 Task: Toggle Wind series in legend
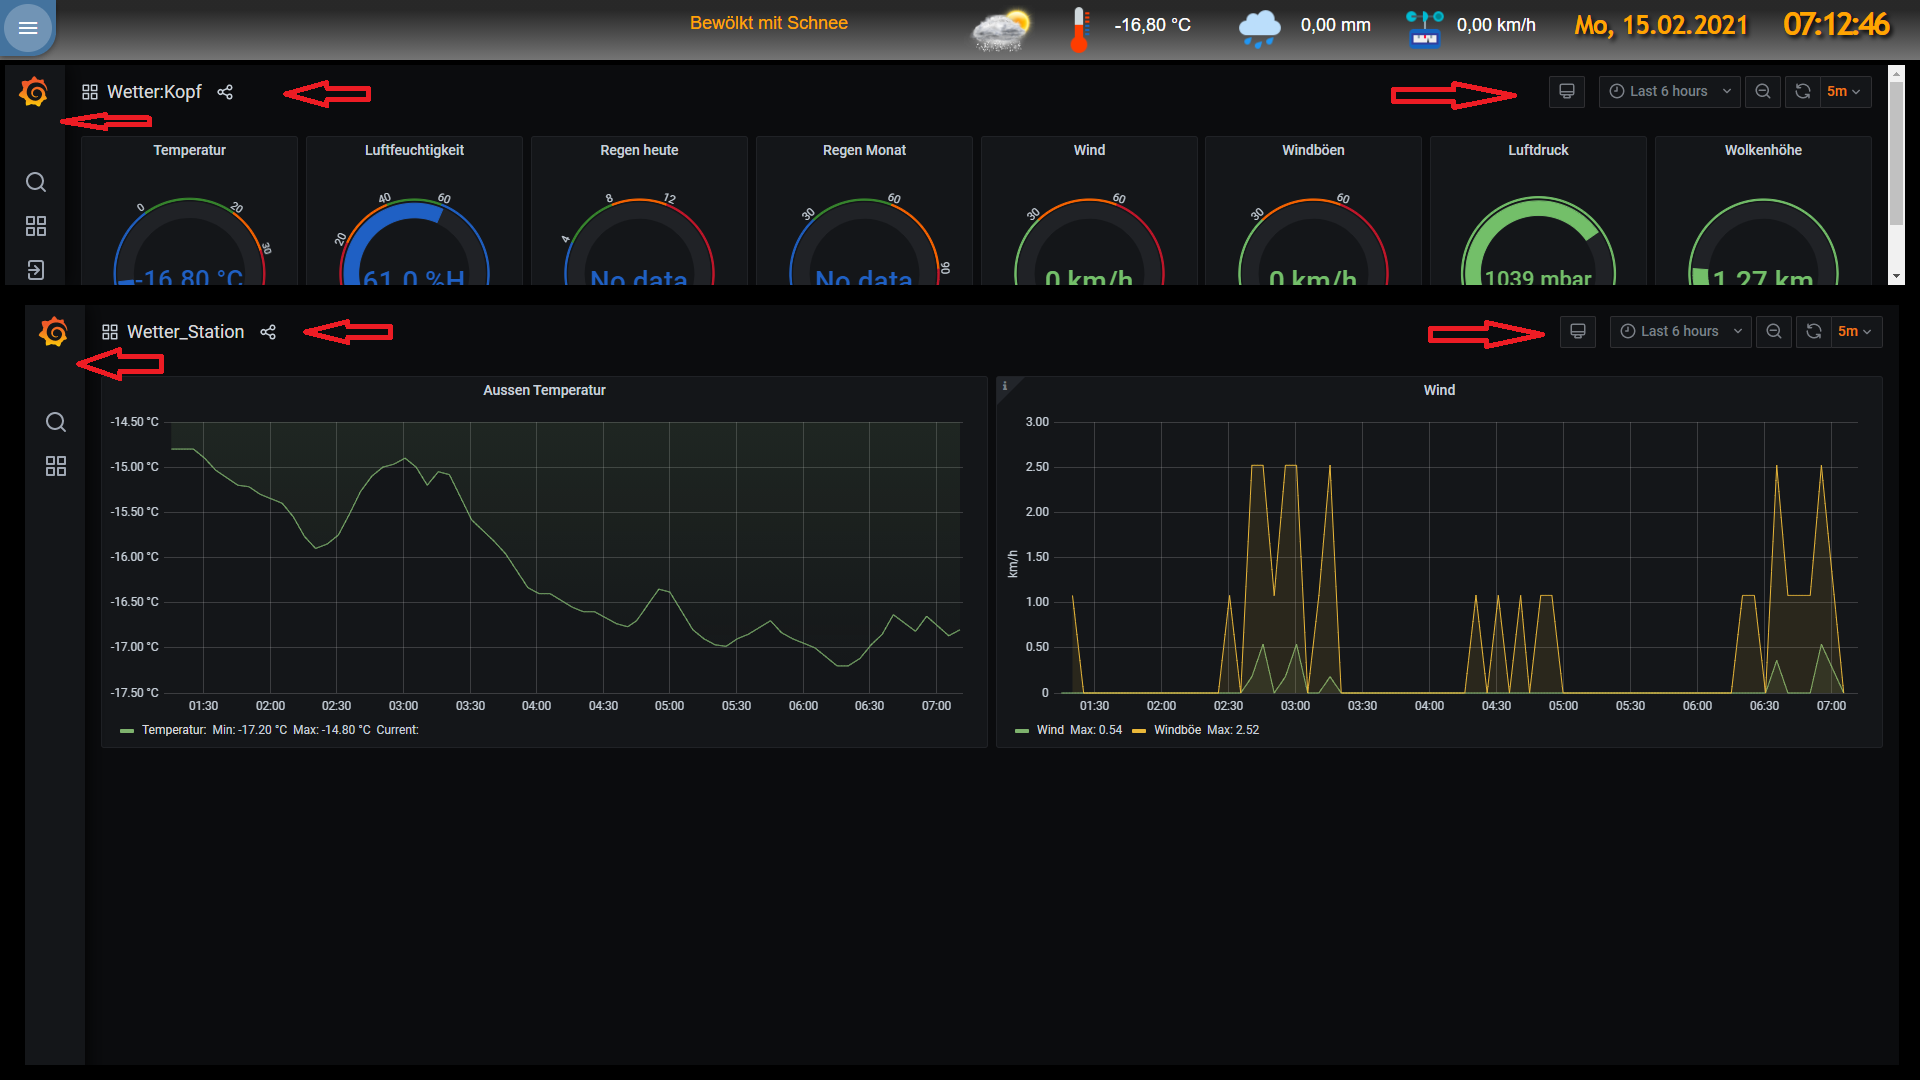click(x=1049, y=730)
